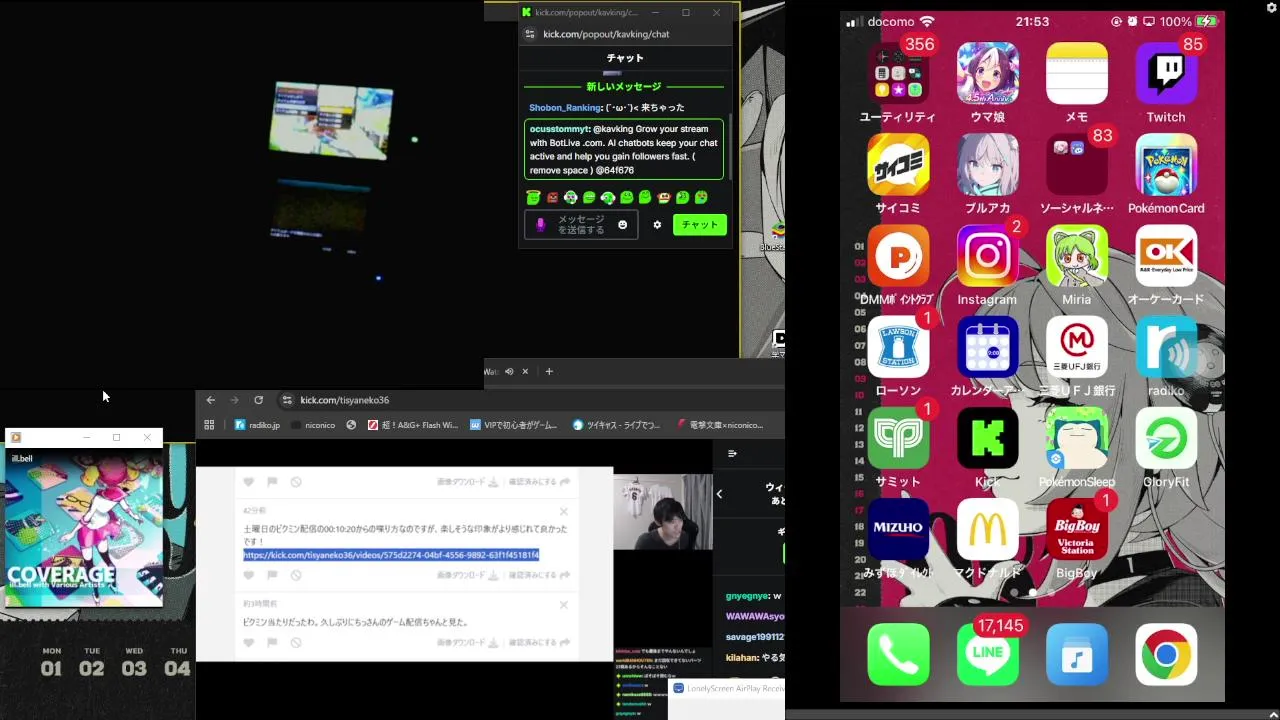Click the ocusstommyt username in chat
Screen dimensions: 1280x720
pos(560,129)
